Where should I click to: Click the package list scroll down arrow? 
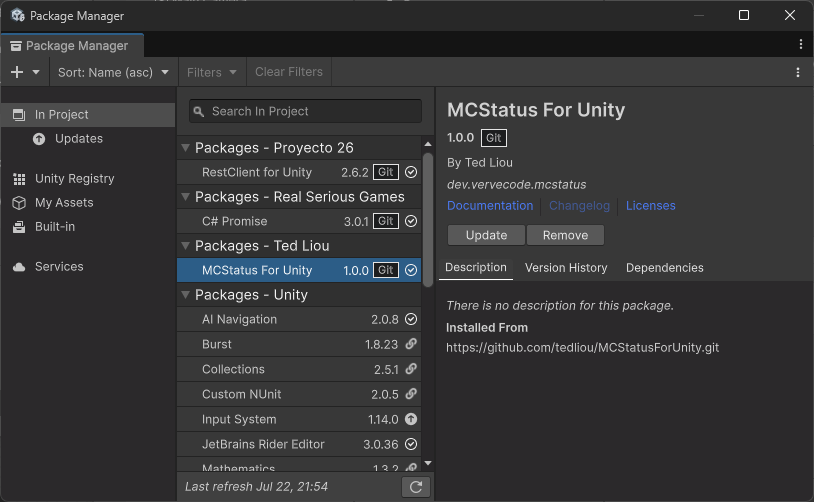pyautogui.click(x=428, y=463)
